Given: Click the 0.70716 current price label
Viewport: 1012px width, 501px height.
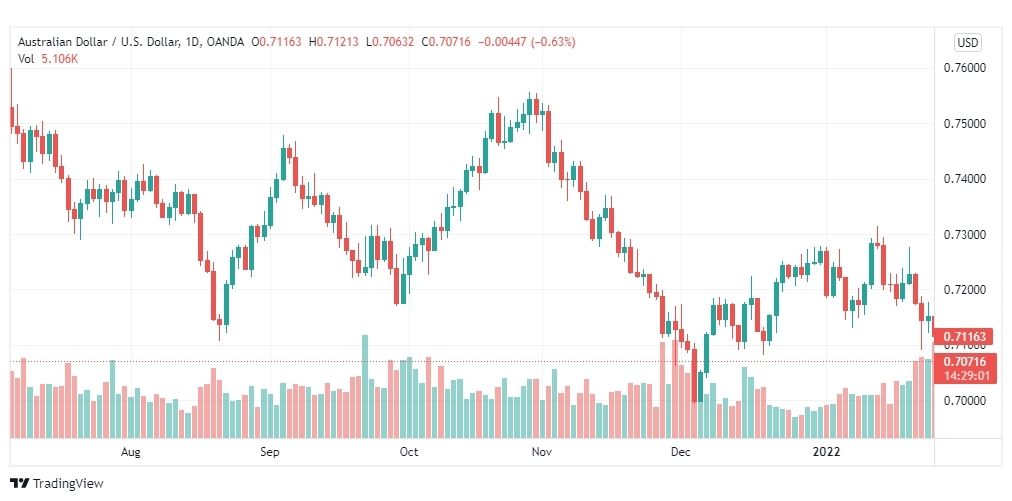Looking at the screenshot, I should click(965, 362).
